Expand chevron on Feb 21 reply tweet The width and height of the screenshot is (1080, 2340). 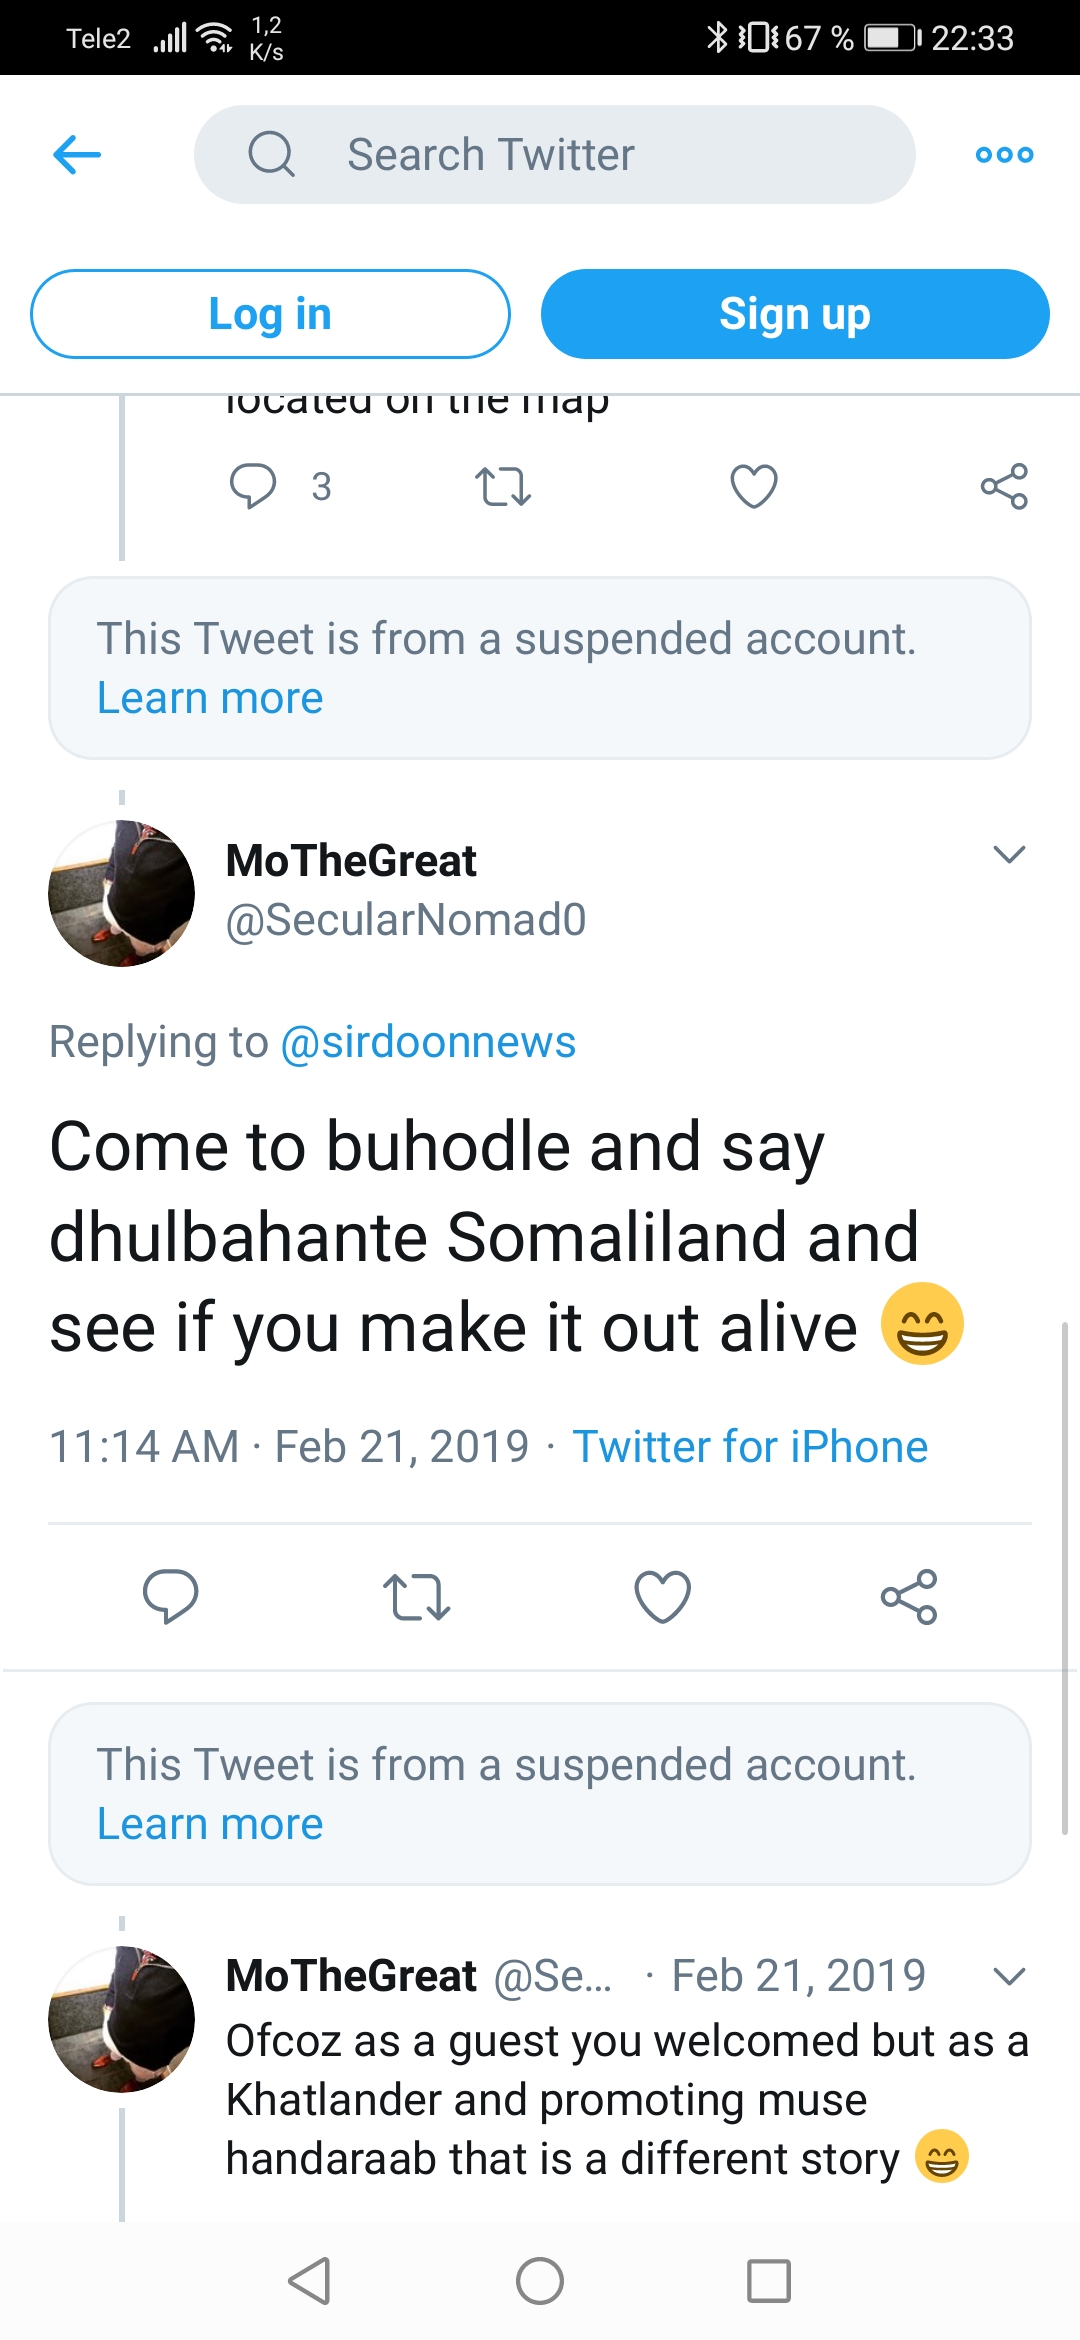(1009, 1976)
